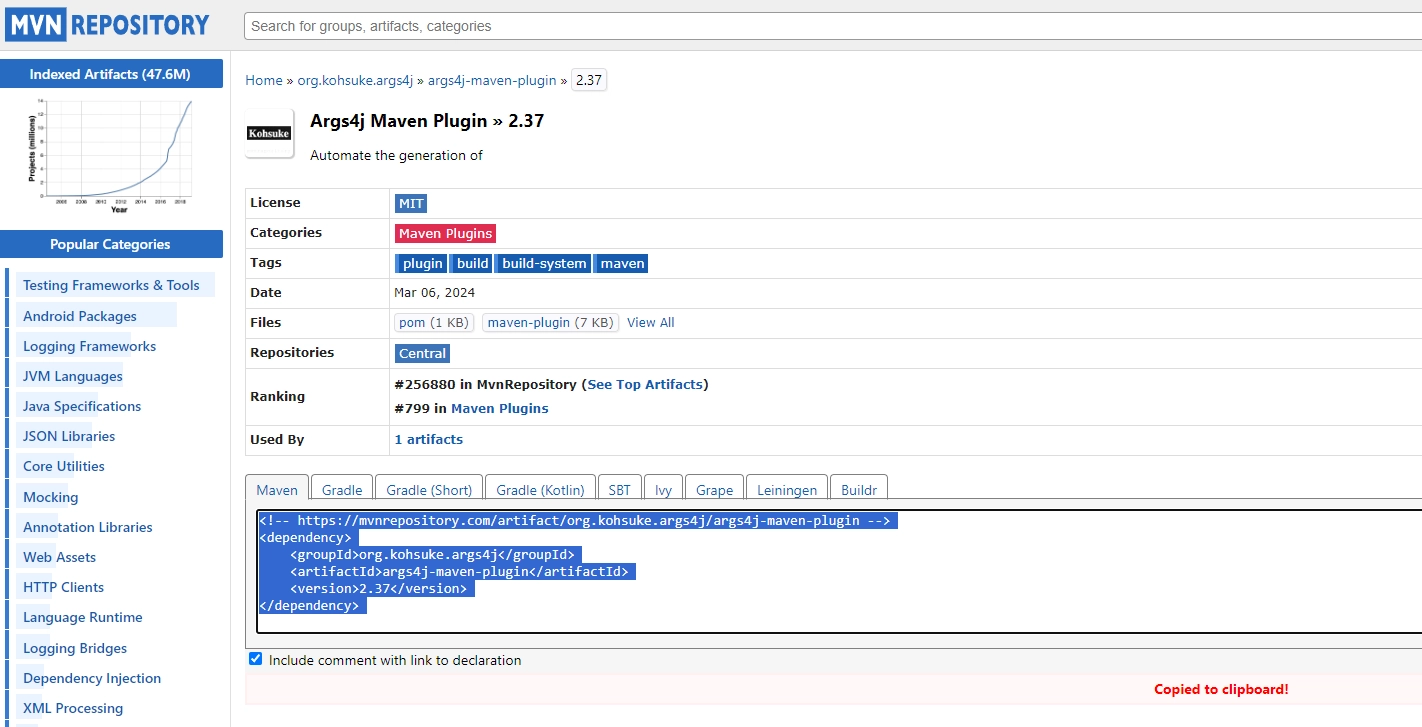Open Testing Frameworks & Tools category

[x=114, y=285]
